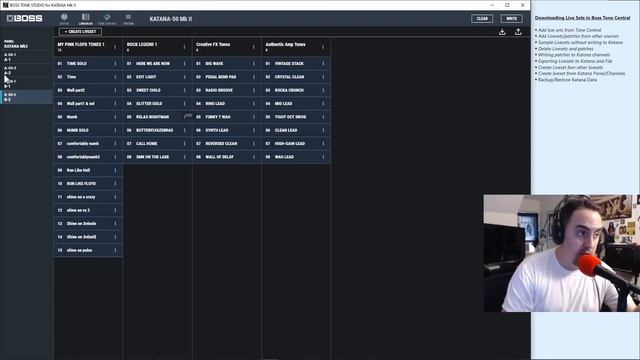Select the shine on u crazy patch
The height and width of the screenshot is (360, 640).
(88, 197)
